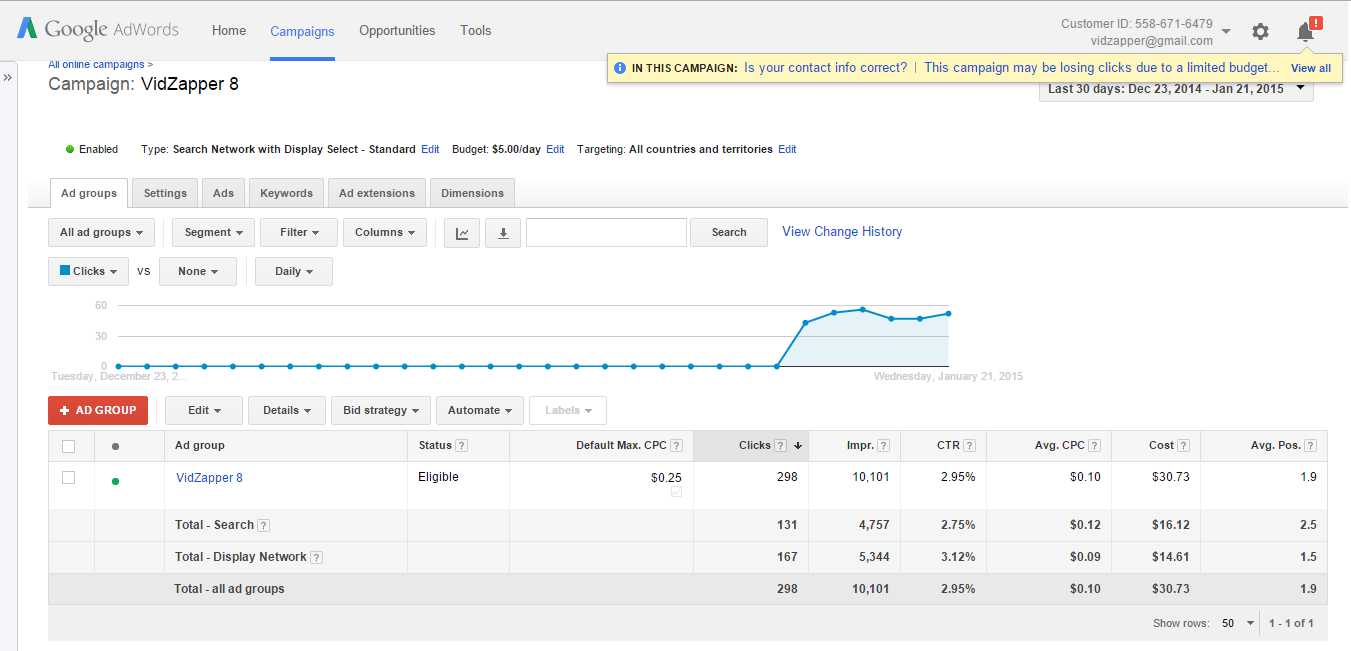Click the Clicks column help icon
The height and width of the screenshot is (651, 1351).
point(780,446)
